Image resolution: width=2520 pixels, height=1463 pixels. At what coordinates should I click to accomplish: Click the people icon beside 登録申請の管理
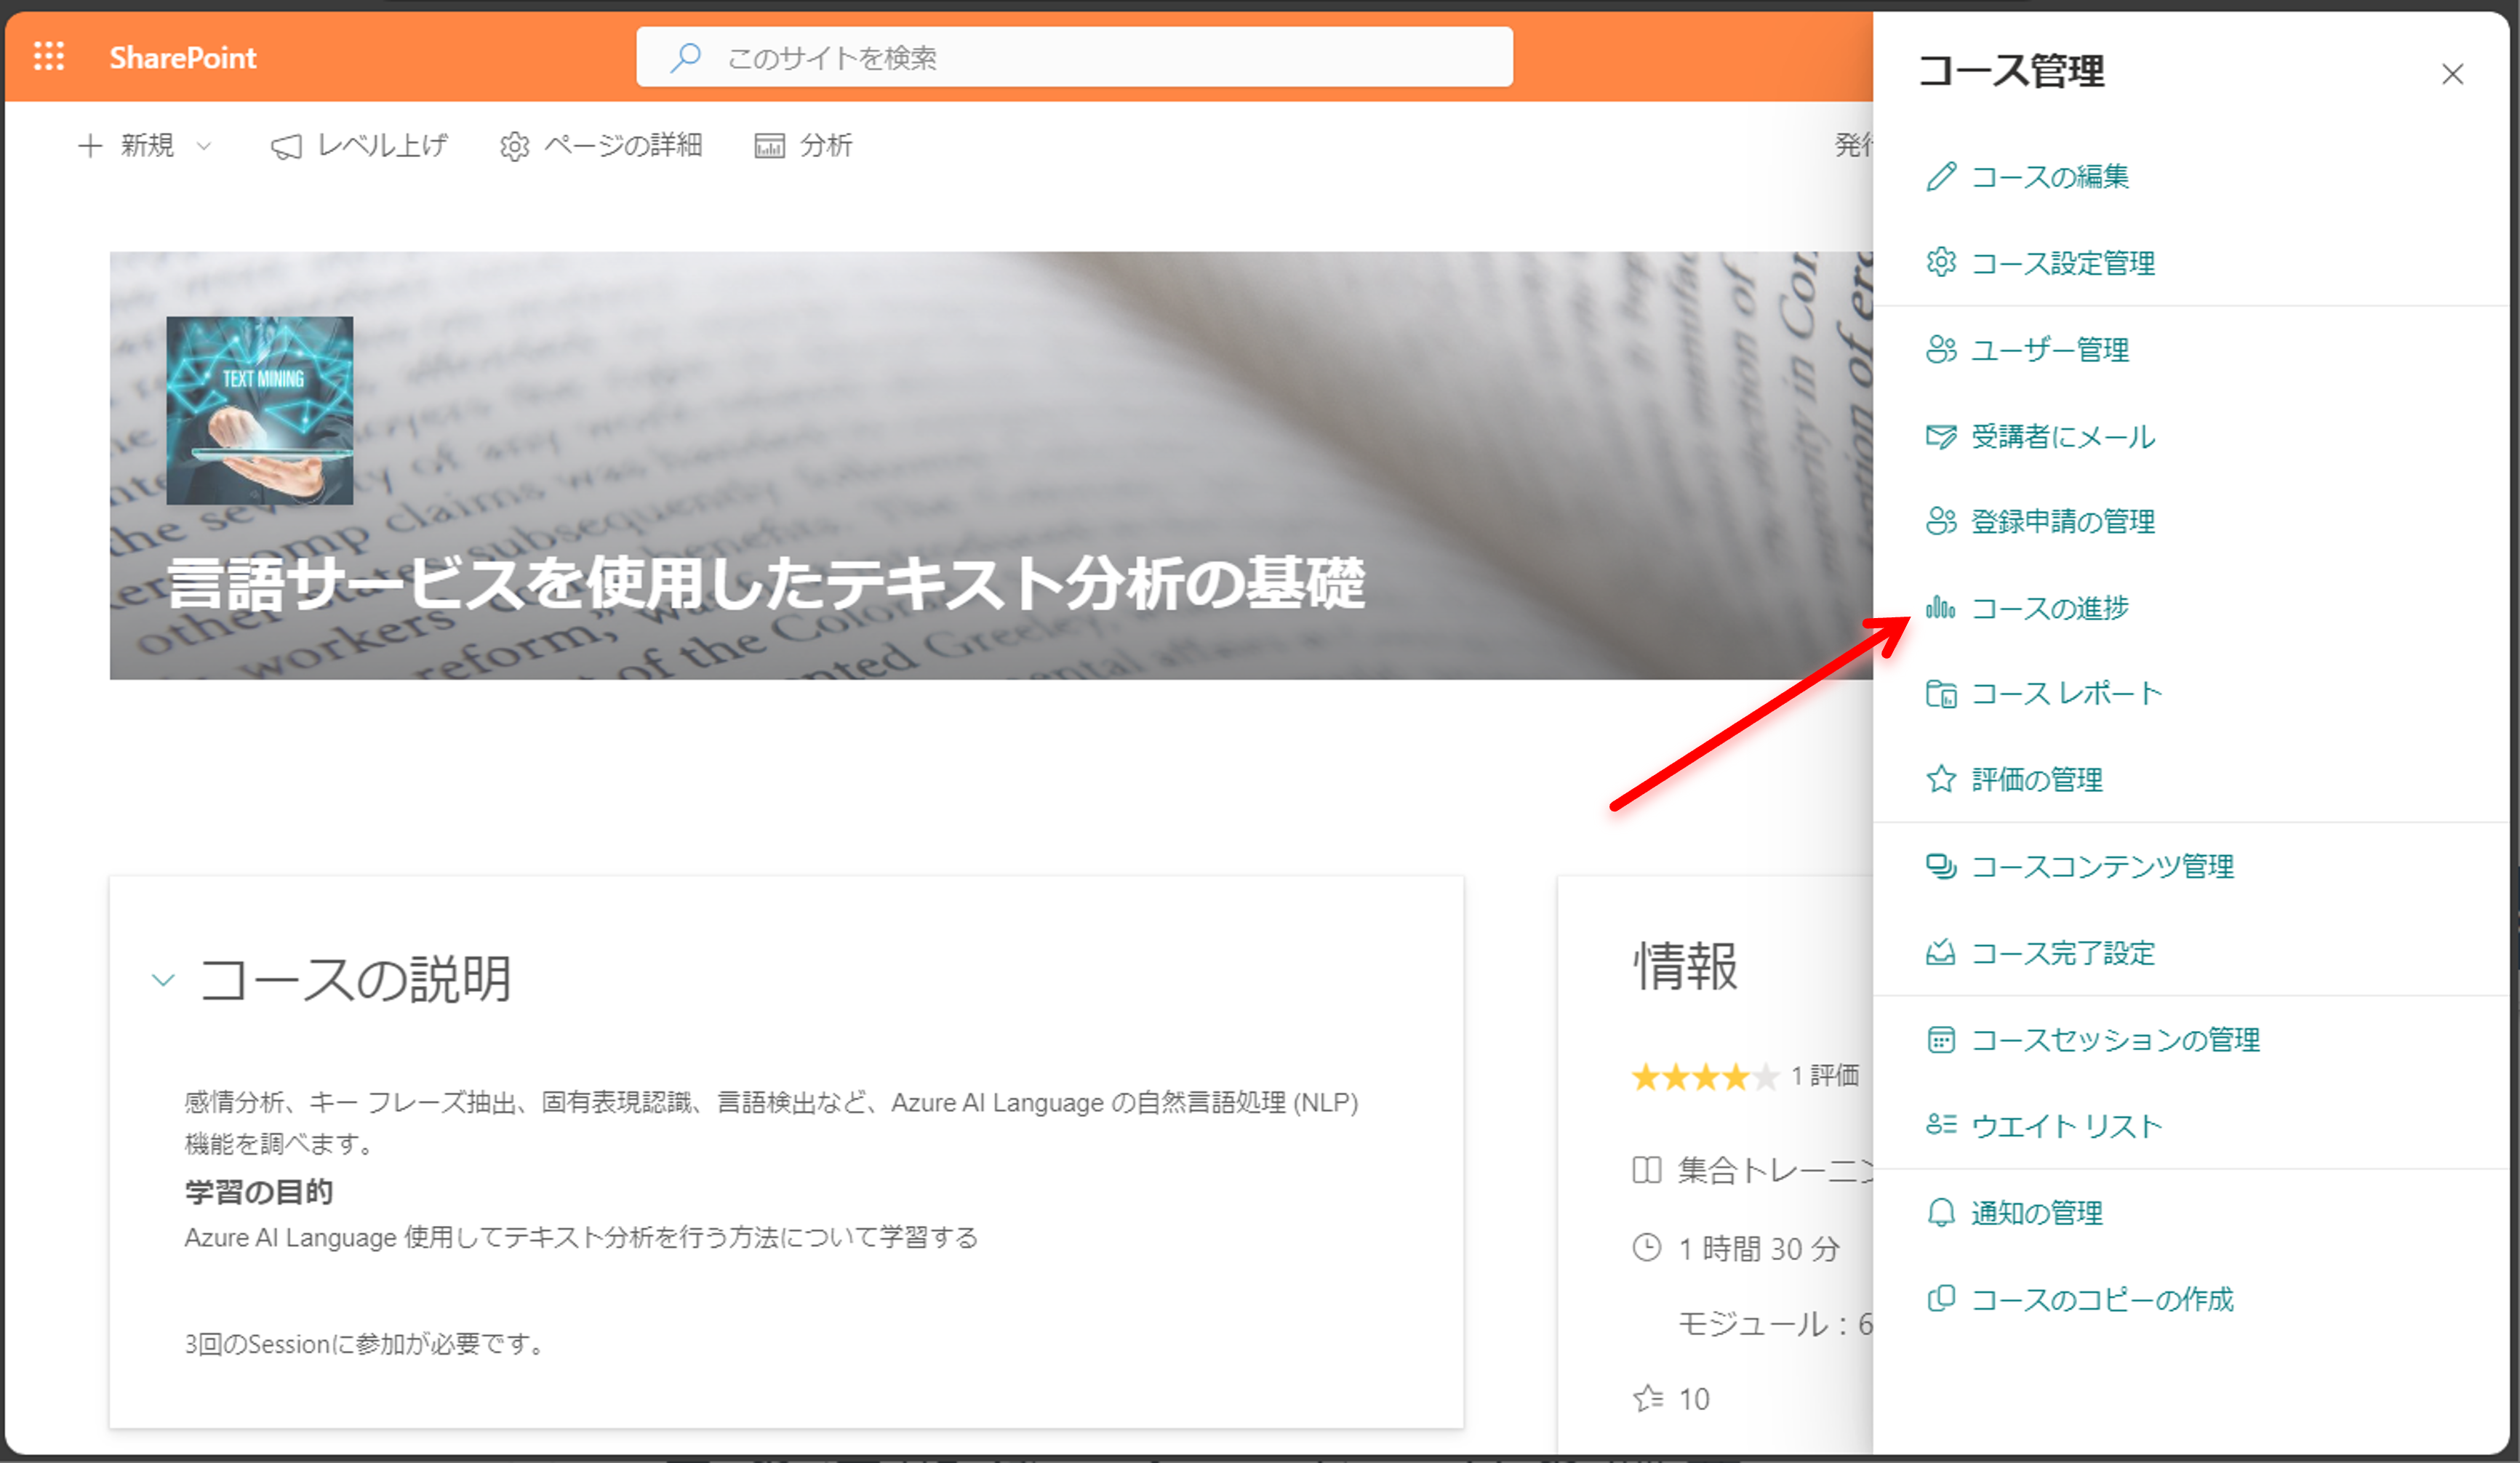point(1941,521)
